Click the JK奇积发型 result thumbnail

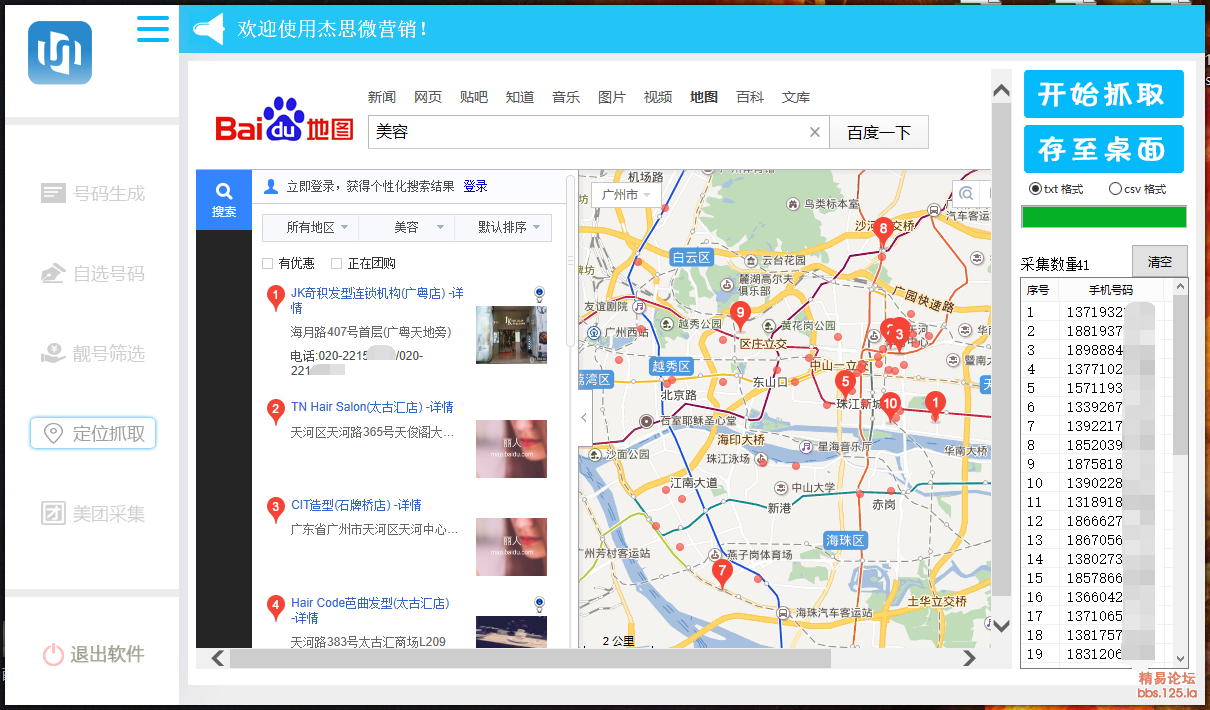[511, 335]
